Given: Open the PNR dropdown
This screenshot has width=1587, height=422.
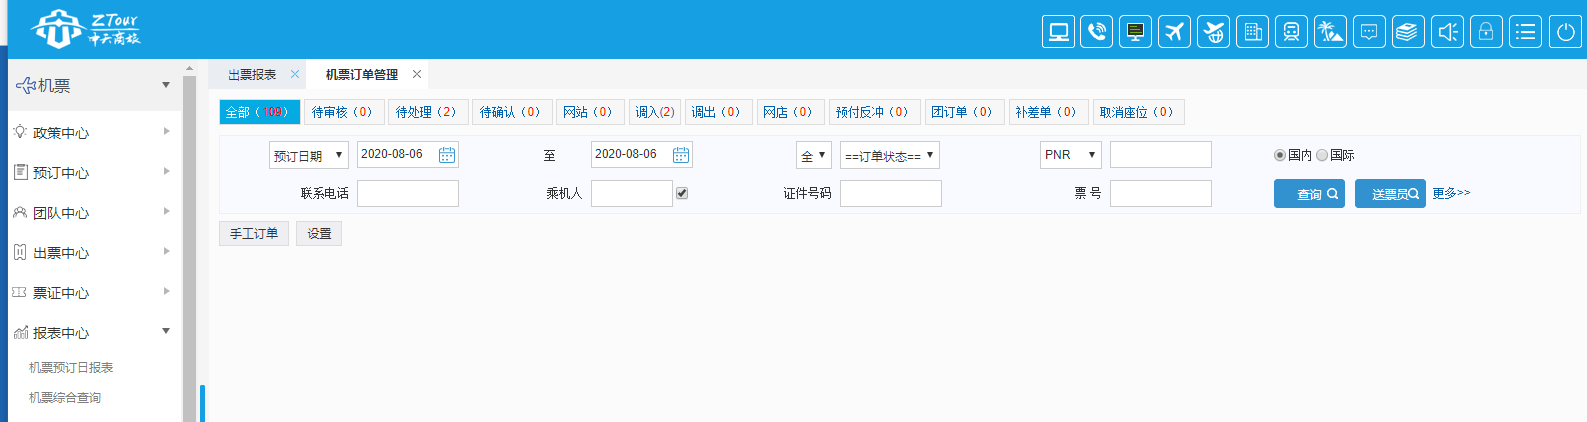Looking at the screenshot, I should [x=1071, y=155].
